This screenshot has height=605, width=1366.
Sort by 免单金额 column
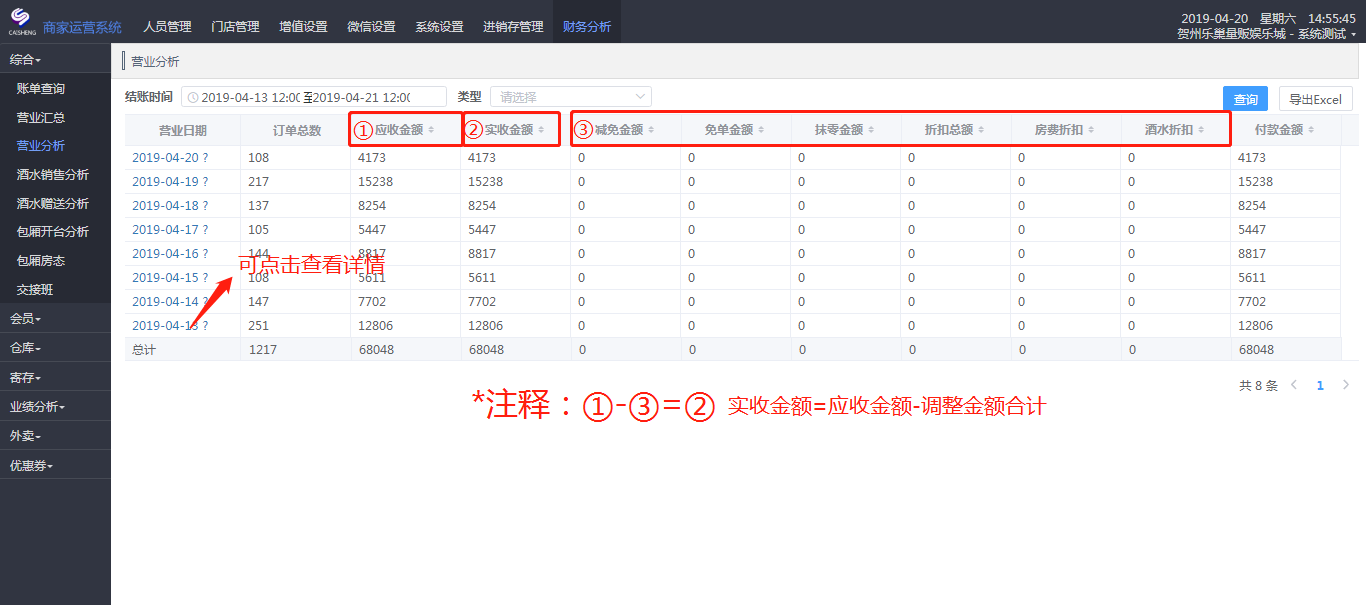pos(761,130)
